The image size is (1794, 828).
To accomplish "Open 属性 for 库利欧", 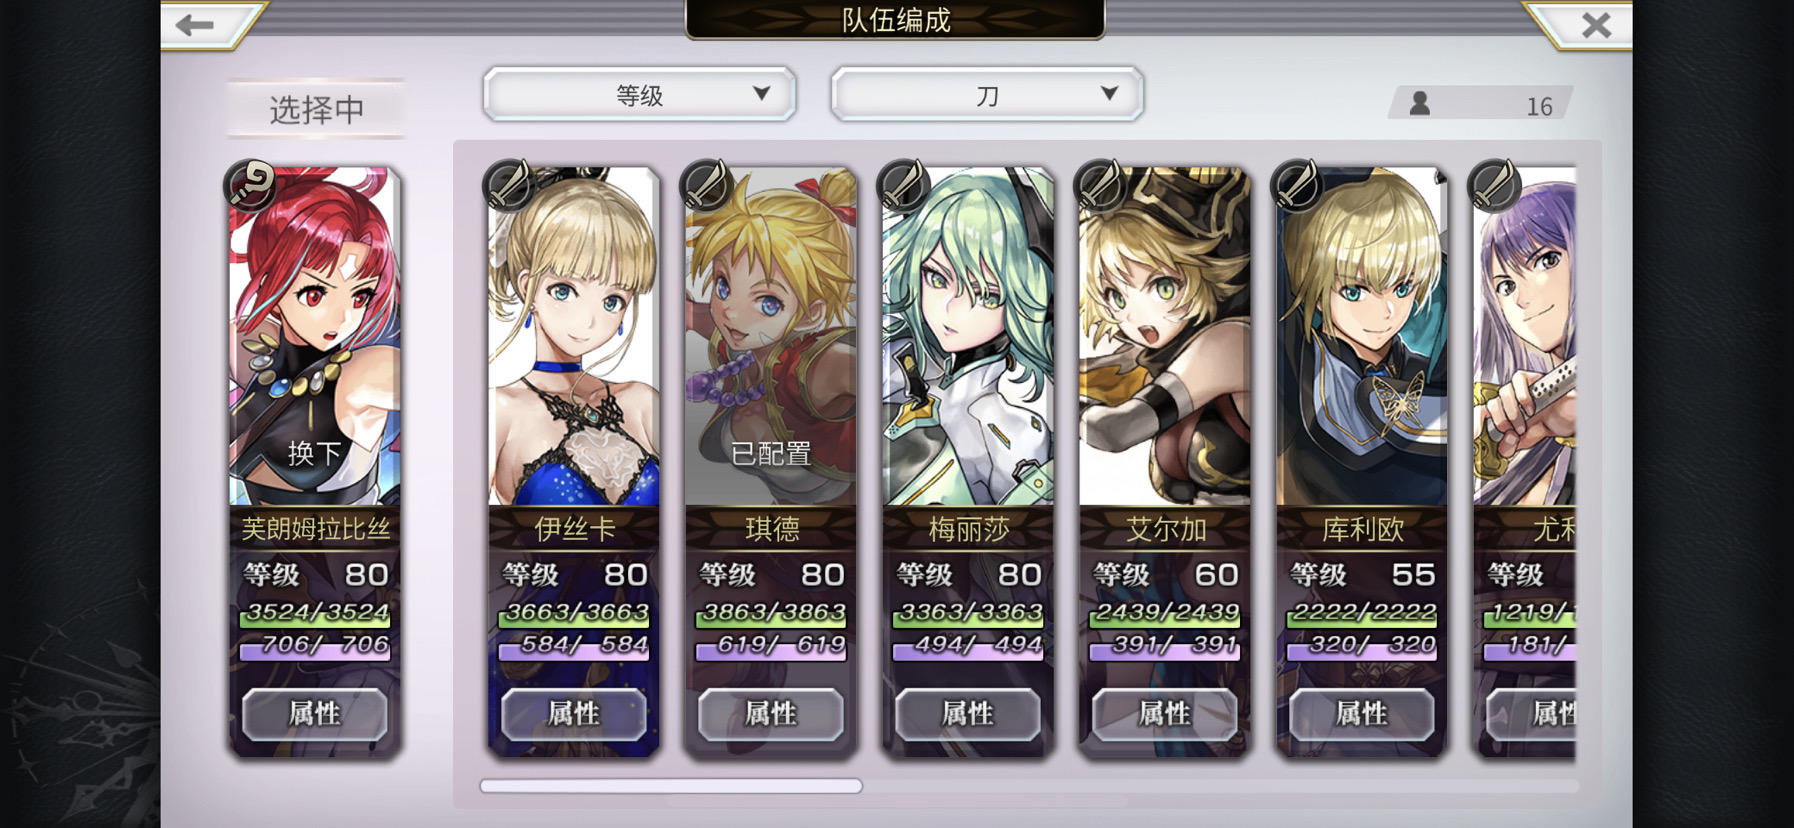I will (x=1361, y=714).
